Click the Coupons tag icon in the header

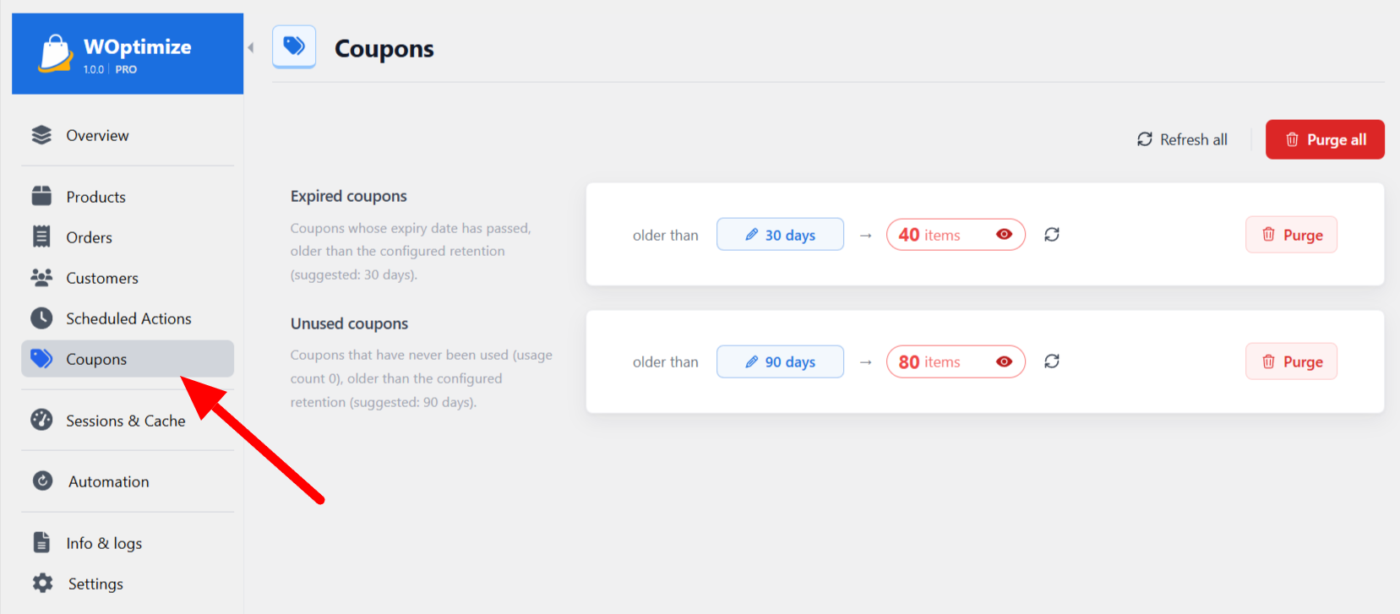click(x=294, y=46)
